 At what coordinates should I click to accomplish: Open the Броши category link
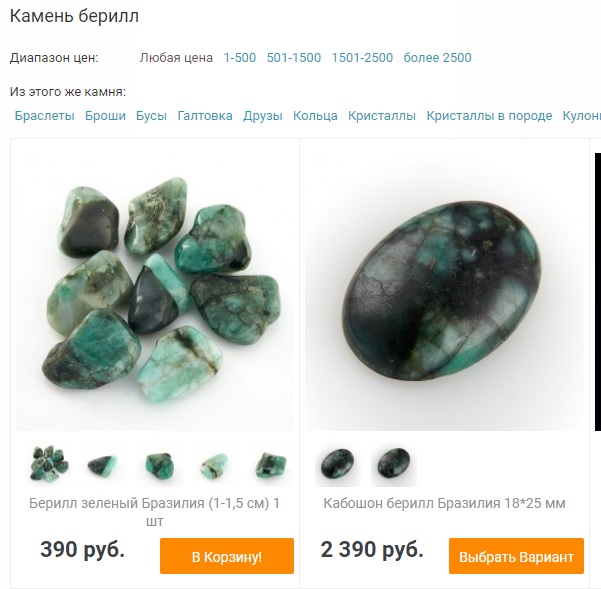[105, 116]
